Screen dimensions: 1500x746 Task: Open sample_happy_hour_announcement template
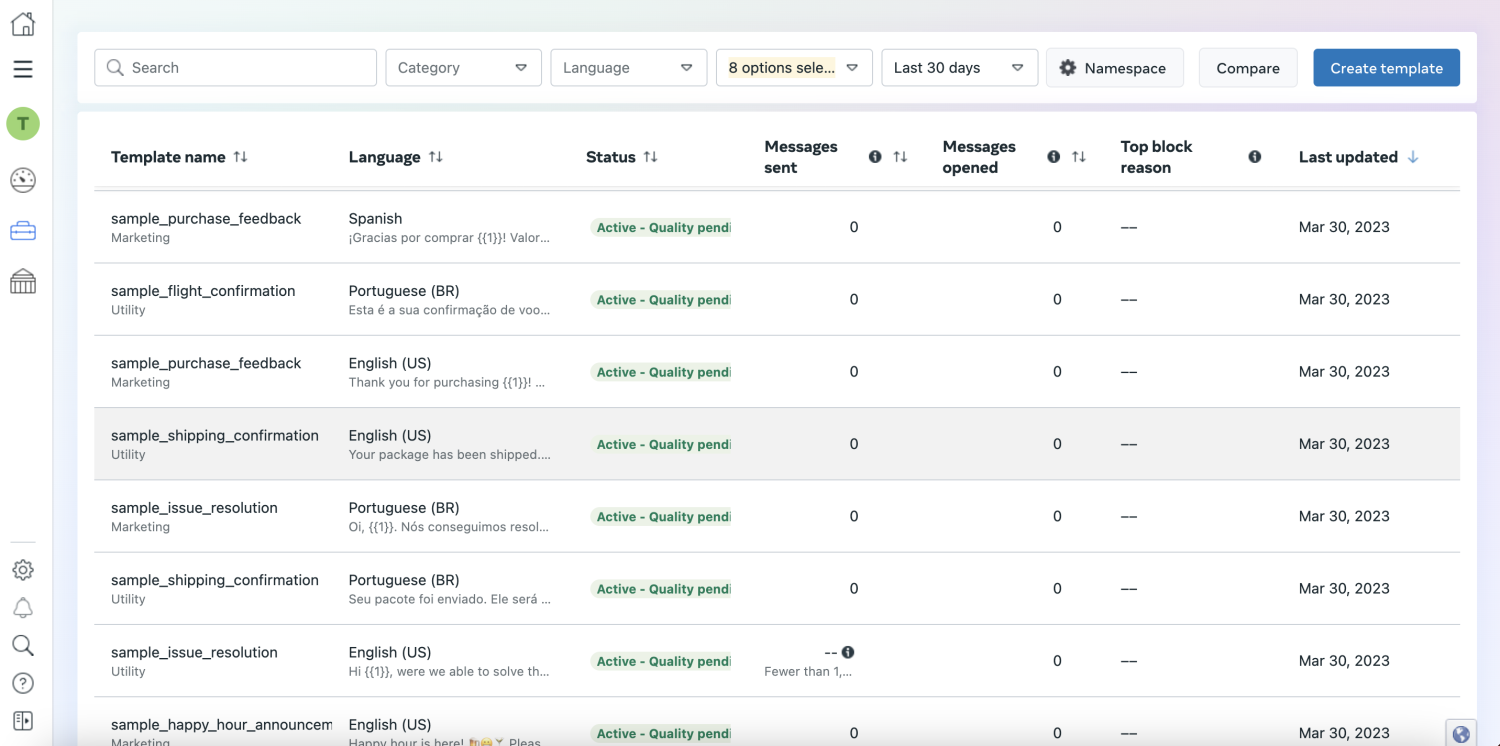221,724
